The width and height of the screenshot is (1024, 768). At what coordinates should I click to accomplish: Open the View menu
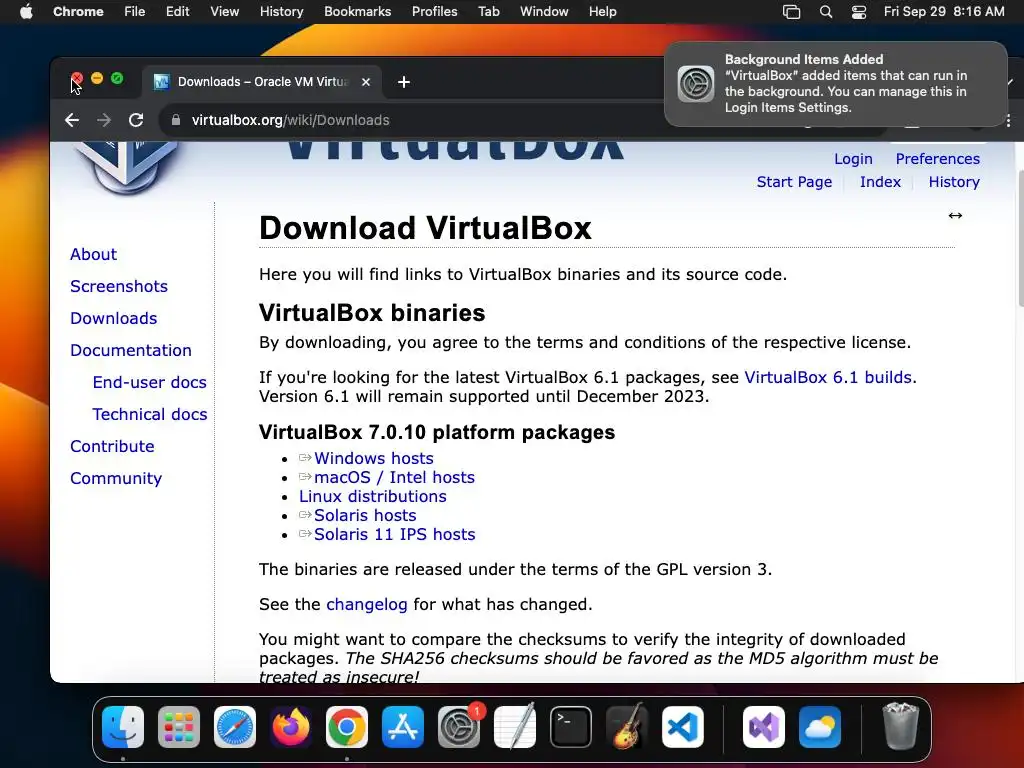click(x=225, y=12)
